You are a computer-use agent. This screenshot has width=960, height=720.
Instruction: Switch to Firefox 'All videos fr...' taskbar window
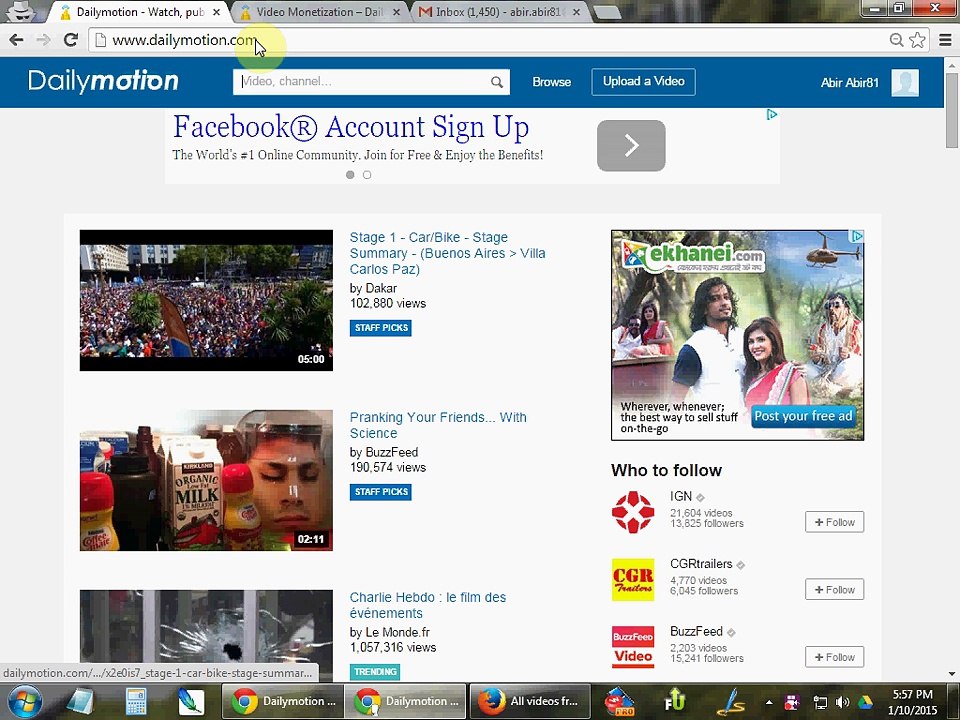[x=530, y=702]
